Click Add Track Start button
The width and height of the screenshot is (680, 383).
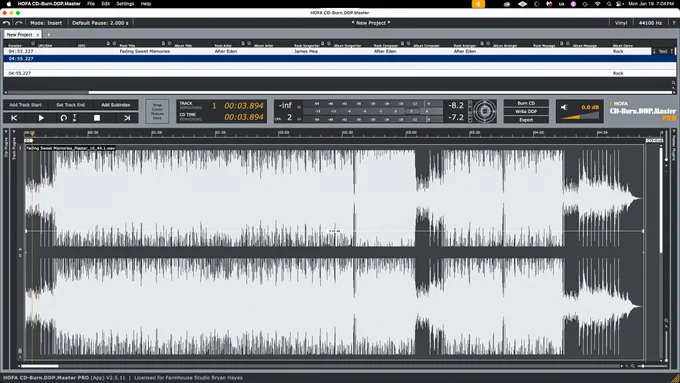[x=25, y=105]
